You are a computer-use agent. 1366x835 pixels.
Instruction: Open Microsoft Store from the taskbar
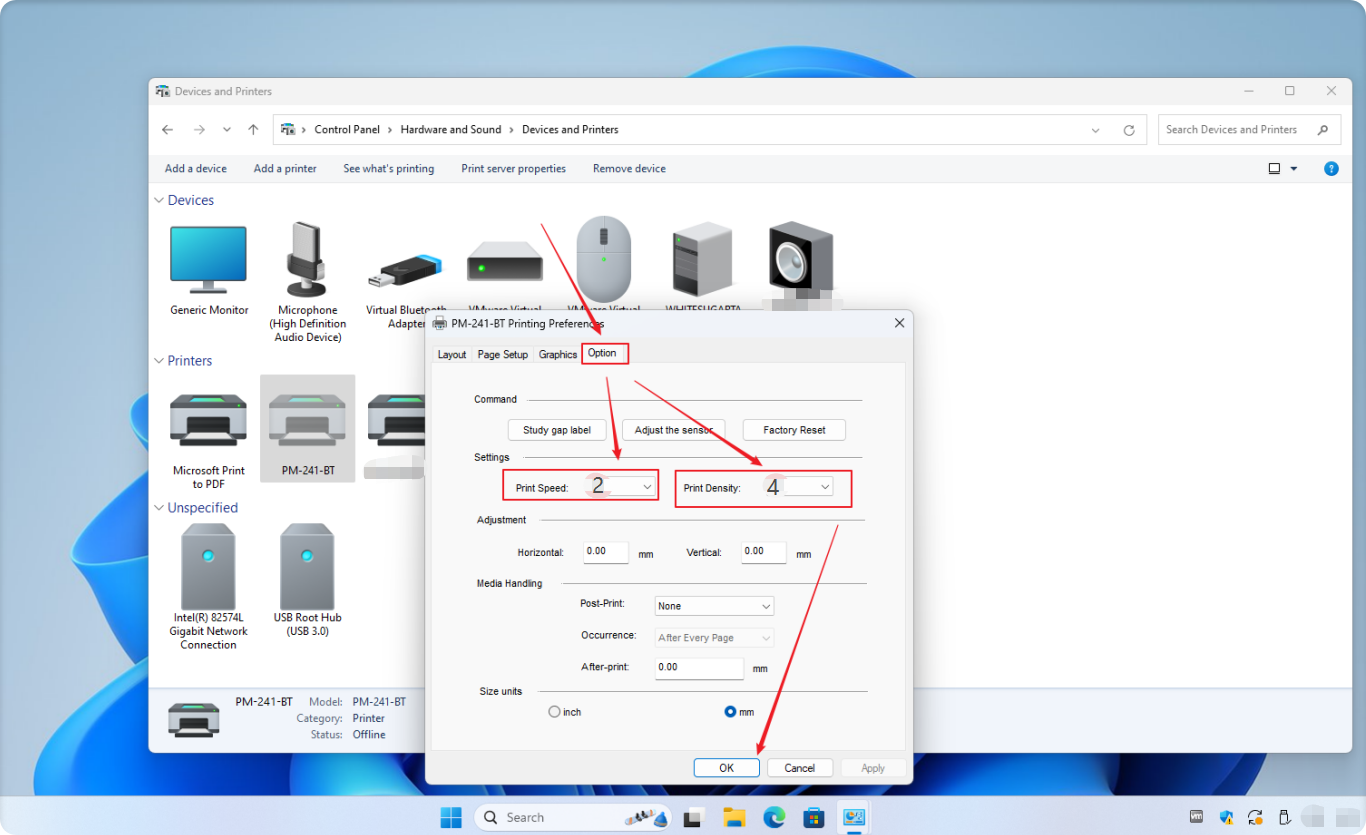pos(814,817)
